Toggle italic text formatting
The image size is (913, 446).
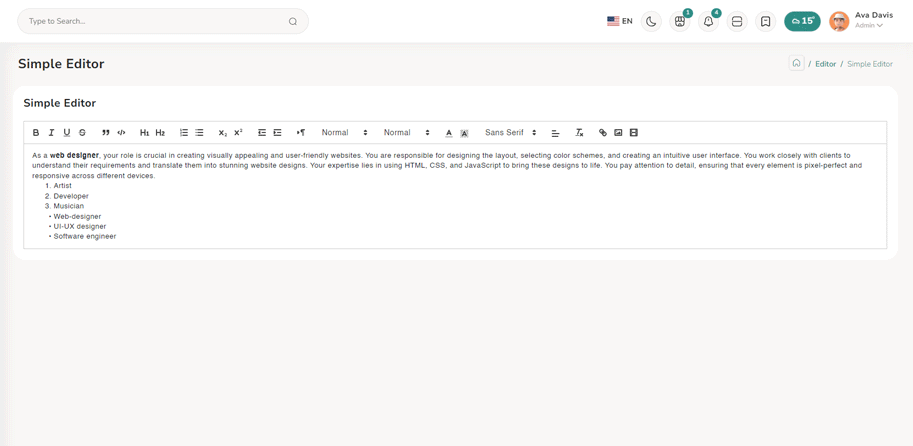51,133
